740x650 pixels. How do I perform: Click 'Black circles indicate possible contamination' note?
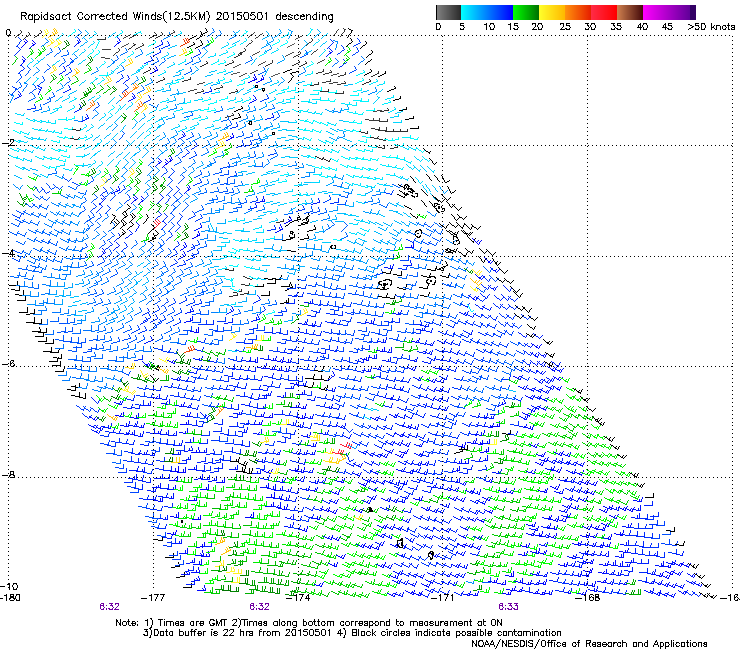click(456, 633)
